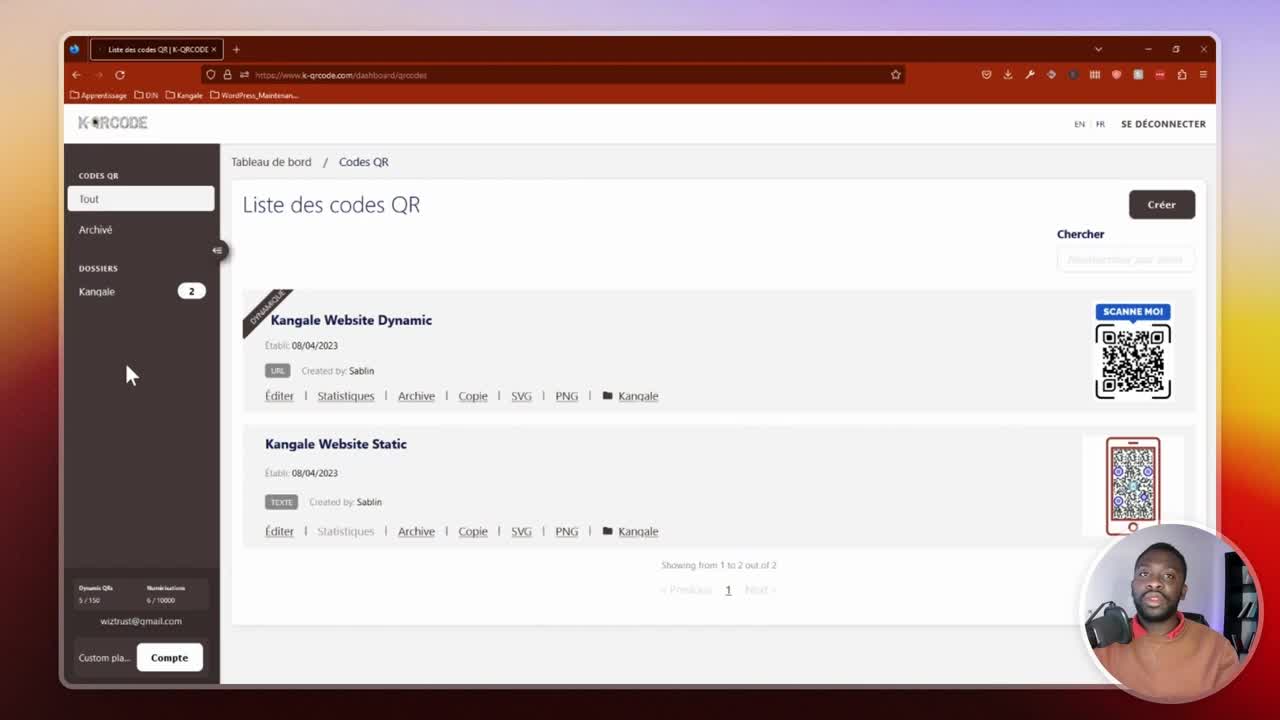
Task: Open the WordPress_Maintenance bookmarks folder
Action: 254,96
